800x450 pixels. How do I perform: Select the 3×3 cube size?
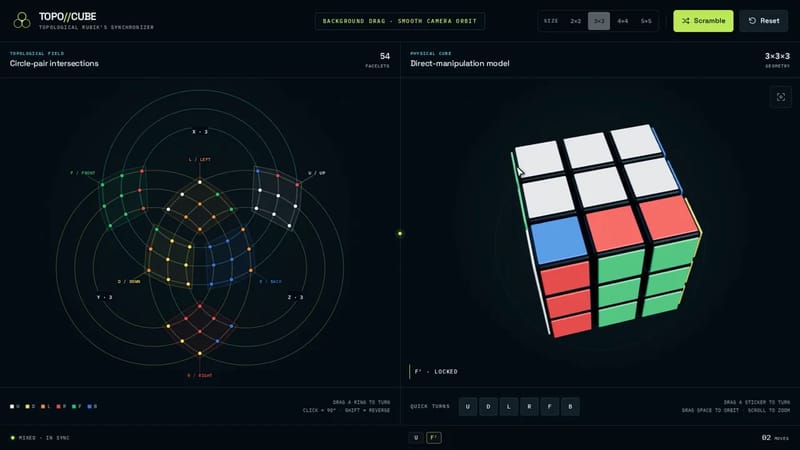click(599, 21)
